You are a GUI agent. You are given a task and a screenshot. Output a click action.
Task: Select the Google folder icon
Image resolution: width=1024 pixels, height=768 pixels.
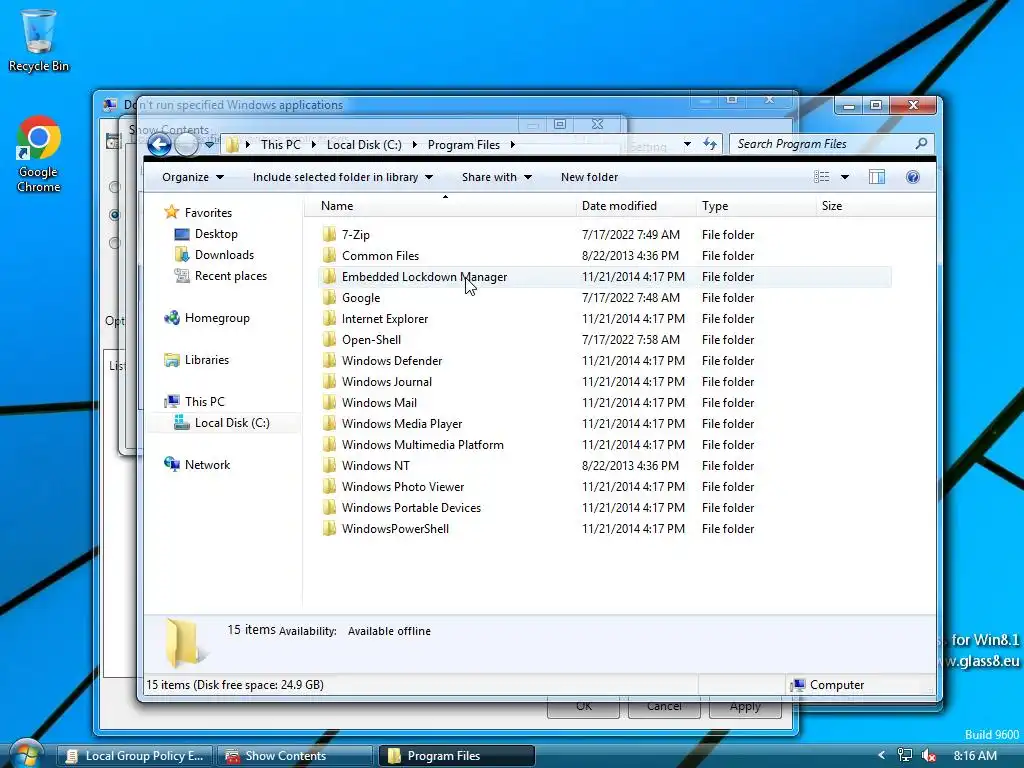[x=330, y=297]
